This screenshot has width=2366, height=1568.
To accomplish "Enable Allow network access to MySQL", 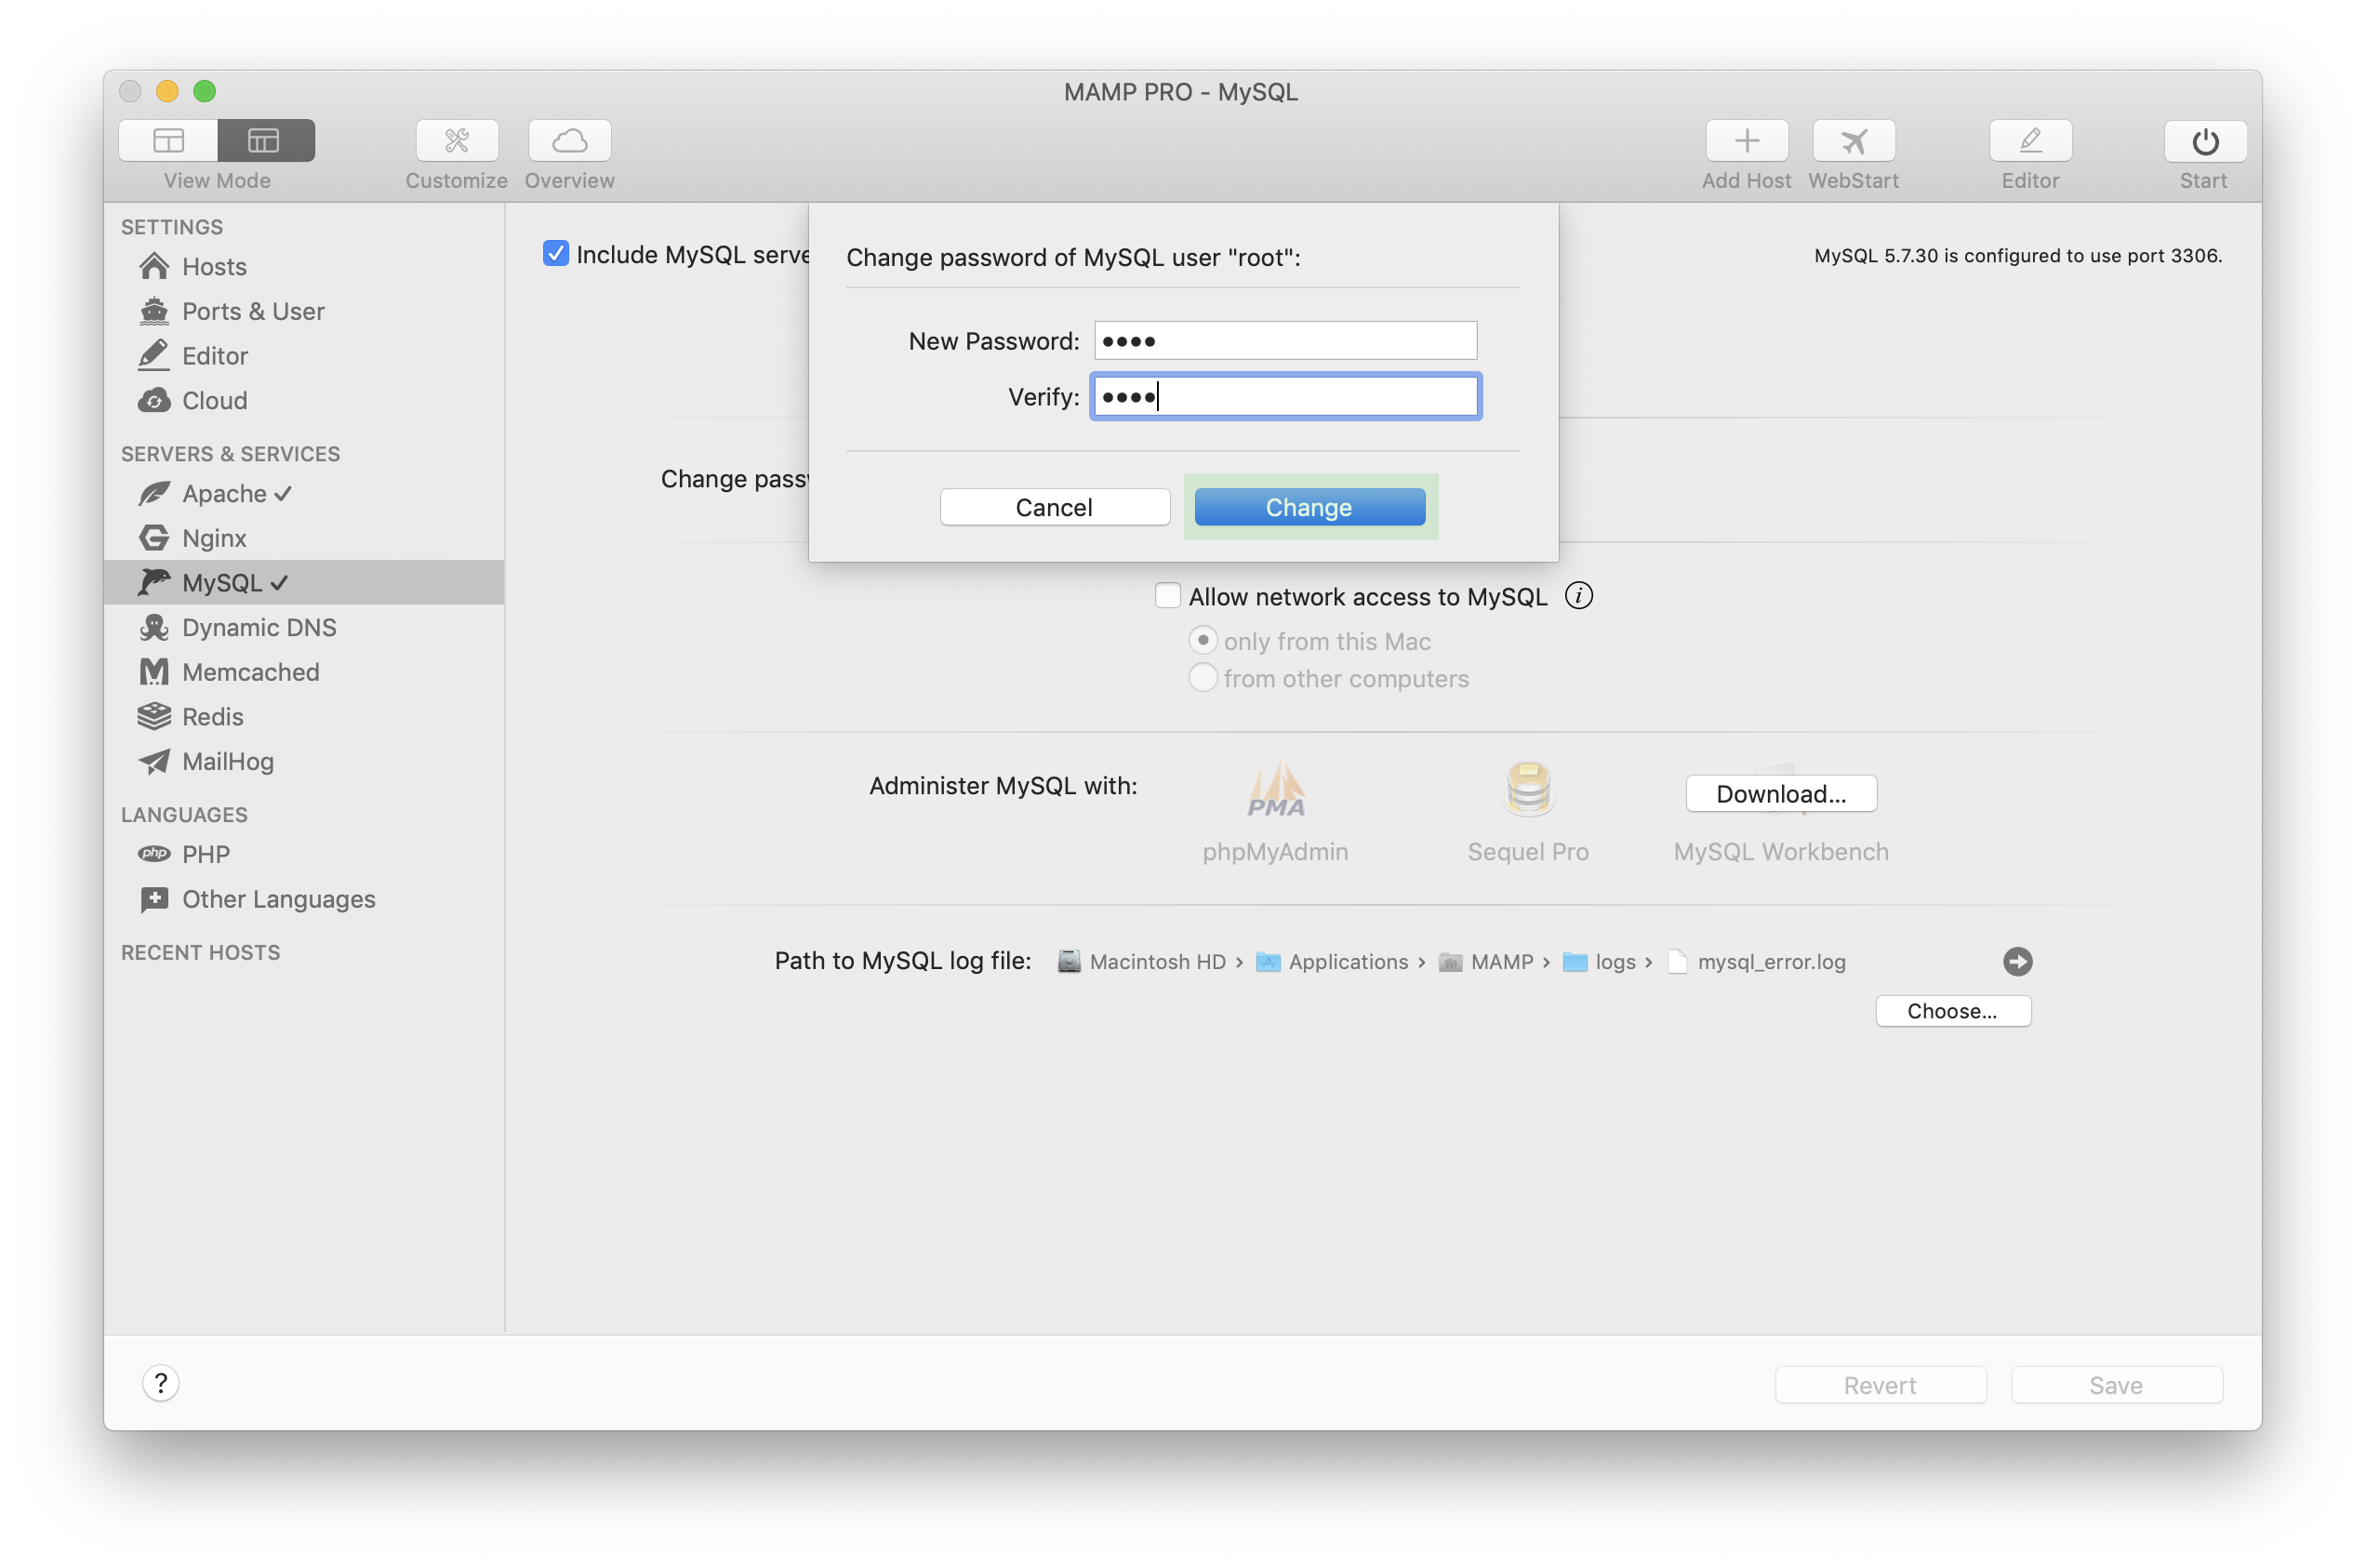I will [1166, 595].
